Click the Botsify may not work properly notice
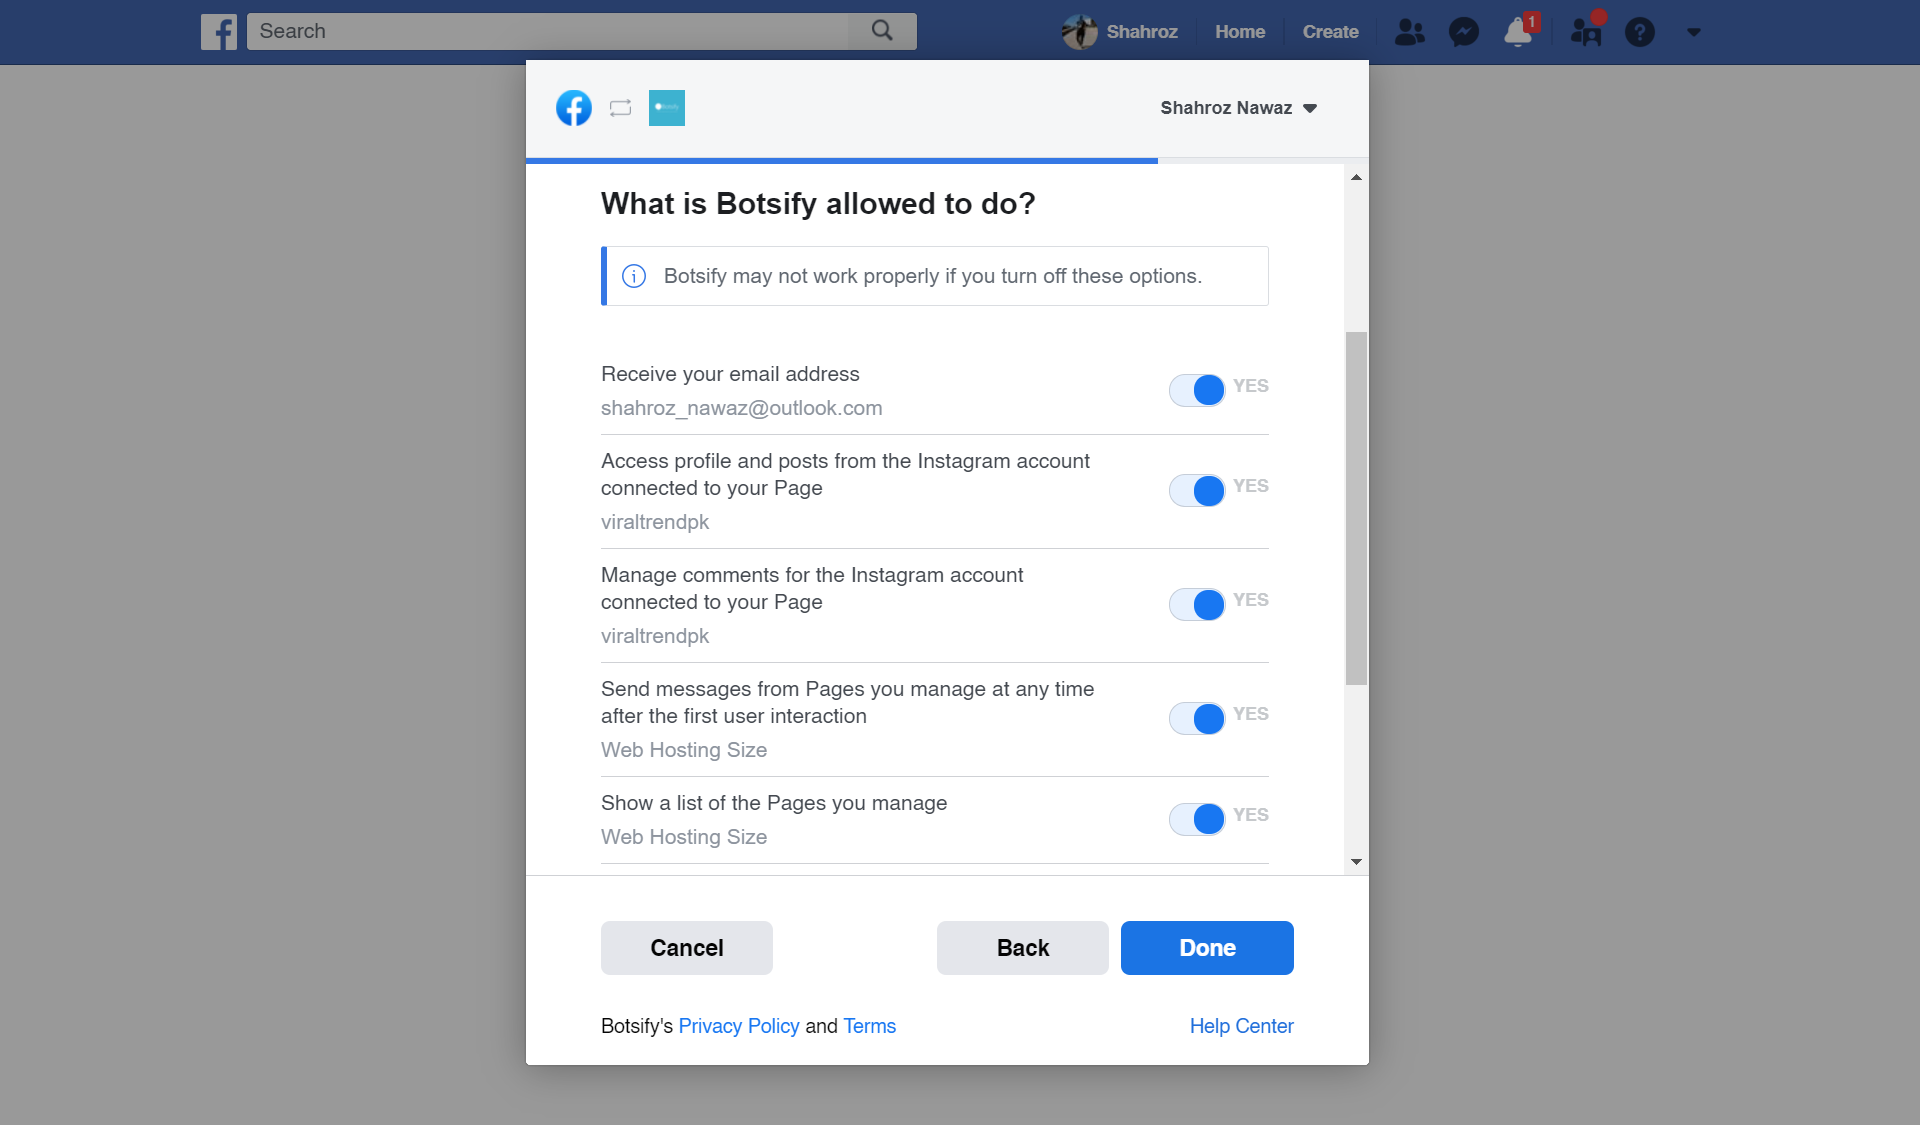This screenshot has width=1920, height=1125. (933, 276)
